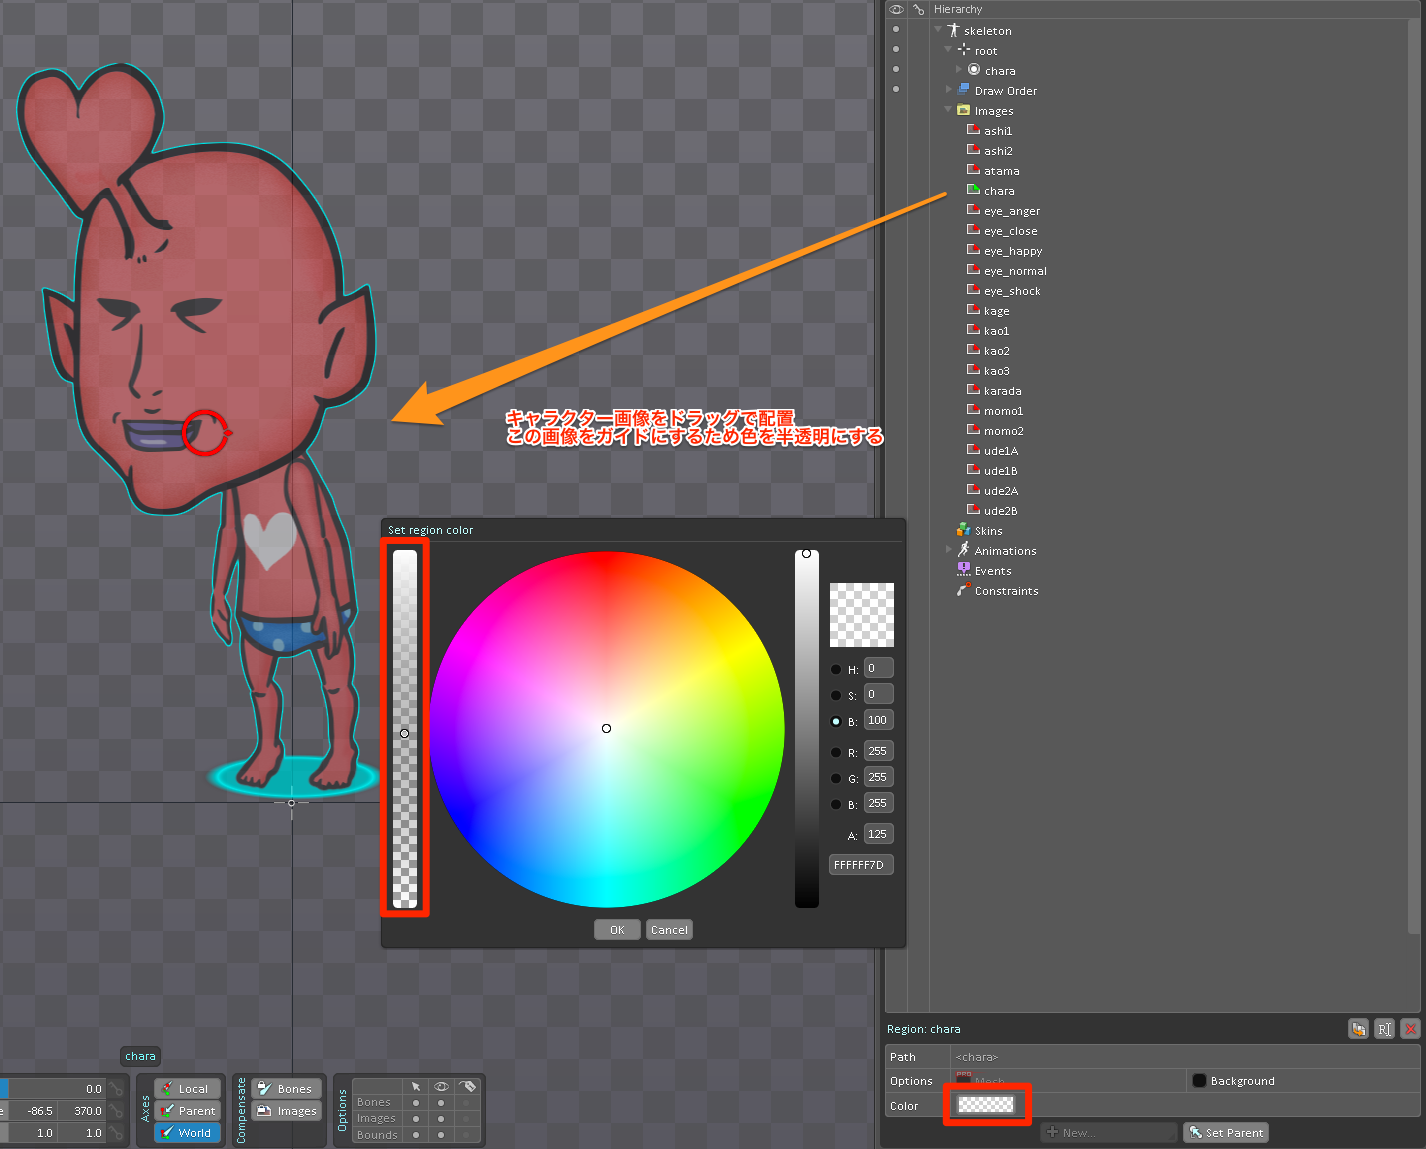Screen dimensions: 1426x1149
Task: Click the Draw Order layers icon
Action: [x=964, y=89]
